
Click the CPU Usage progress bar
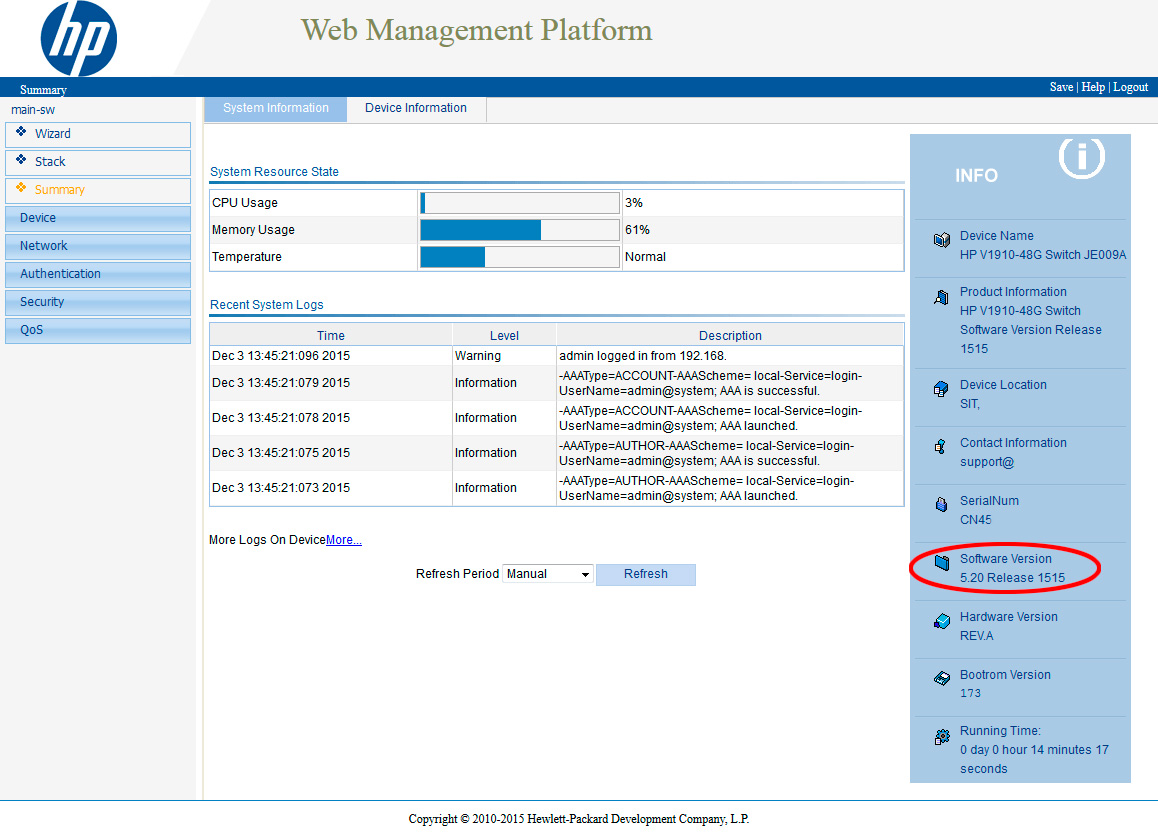pyautogui.click(x=519, y=203)
